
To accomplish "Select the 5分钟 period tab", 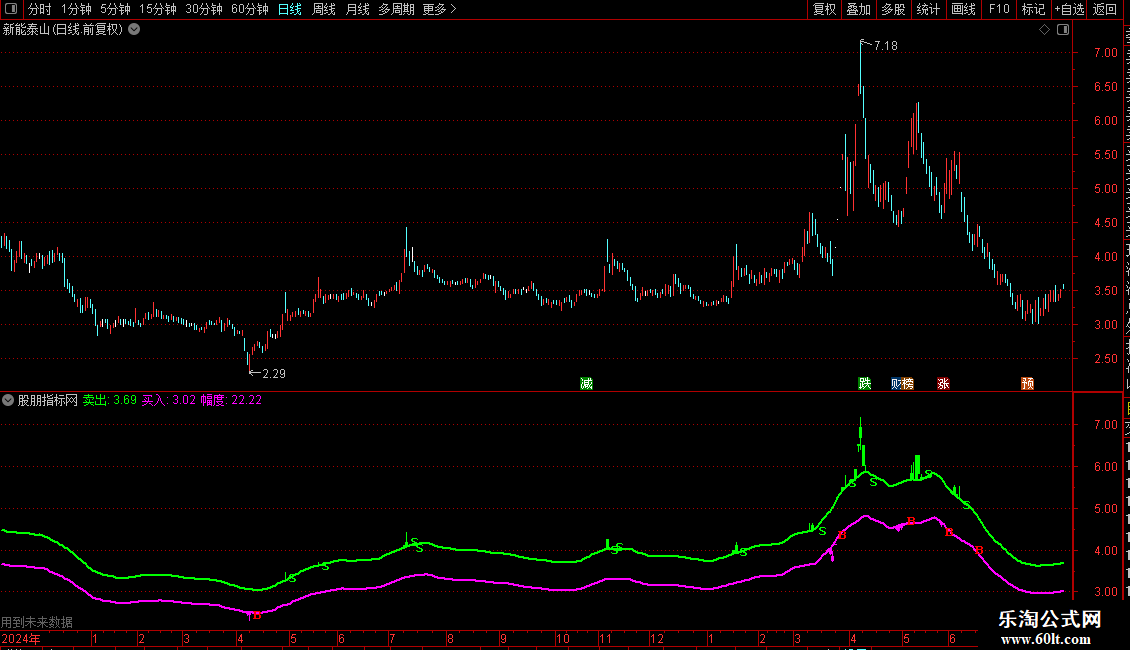I will click(x=115, y=9).
